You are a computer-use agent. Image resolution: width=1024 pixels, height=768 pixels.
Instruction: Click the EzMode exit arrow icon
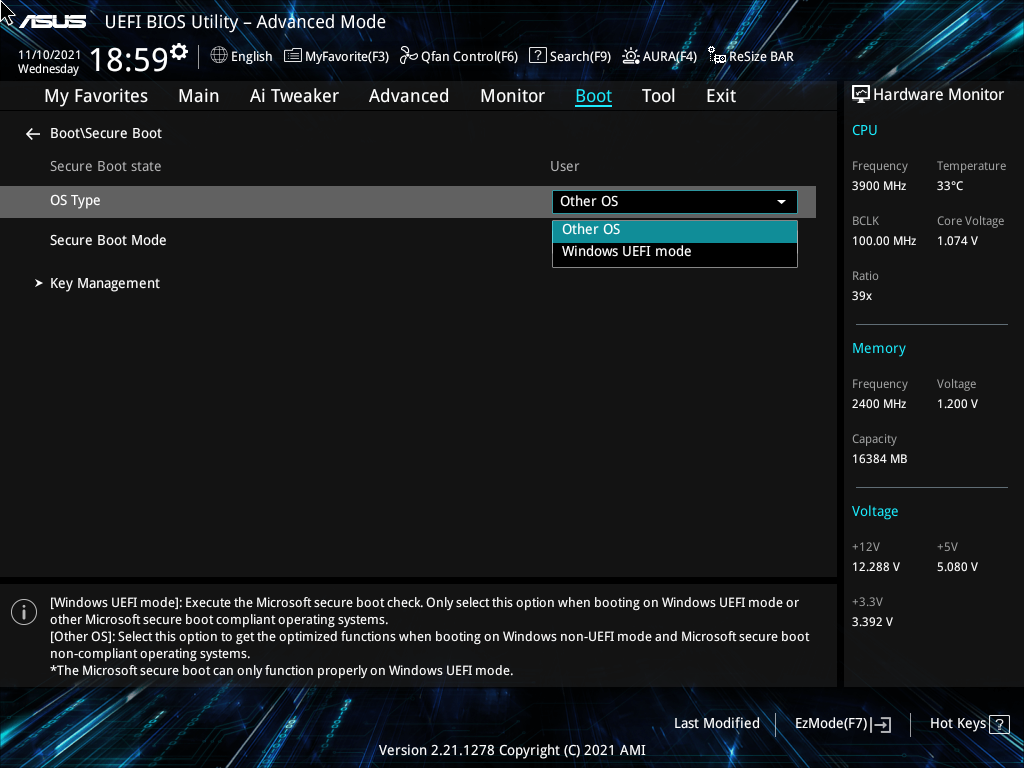click(x=882, y=724)
